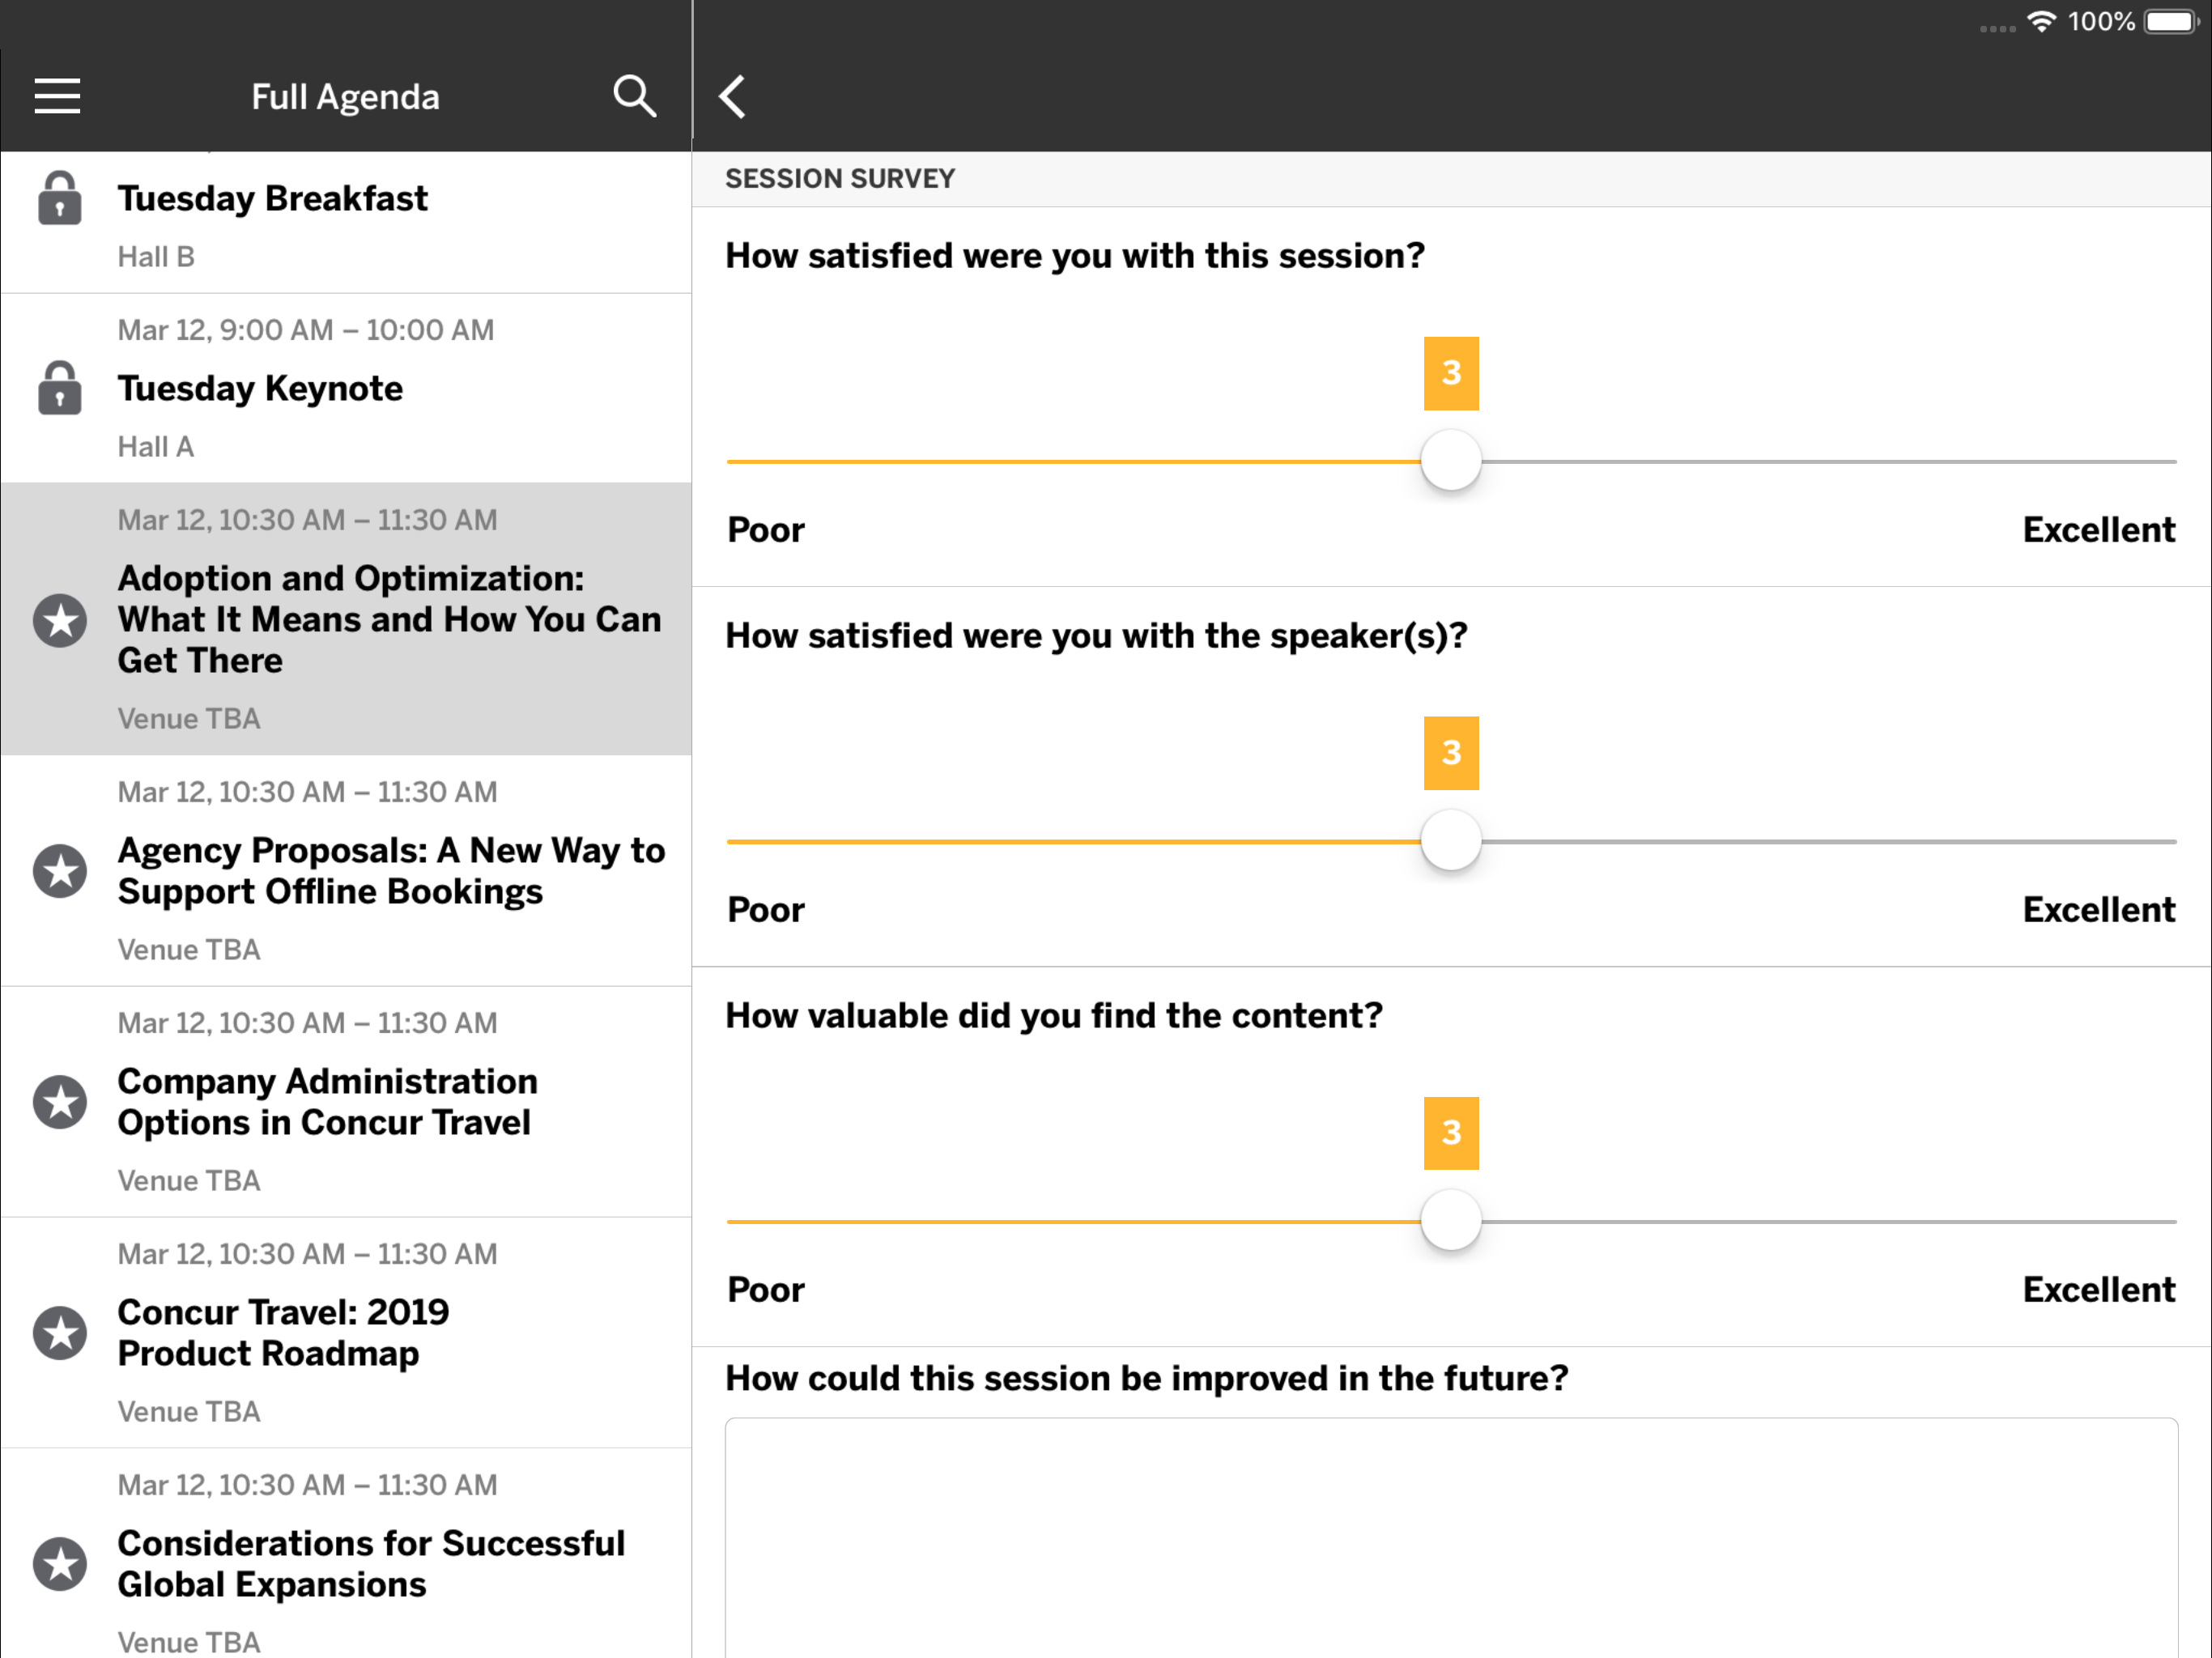This screenshot has width=2212, height=1658.
Task: Click session satisfaction slider handle
Action: click(x=1450, y=461)
